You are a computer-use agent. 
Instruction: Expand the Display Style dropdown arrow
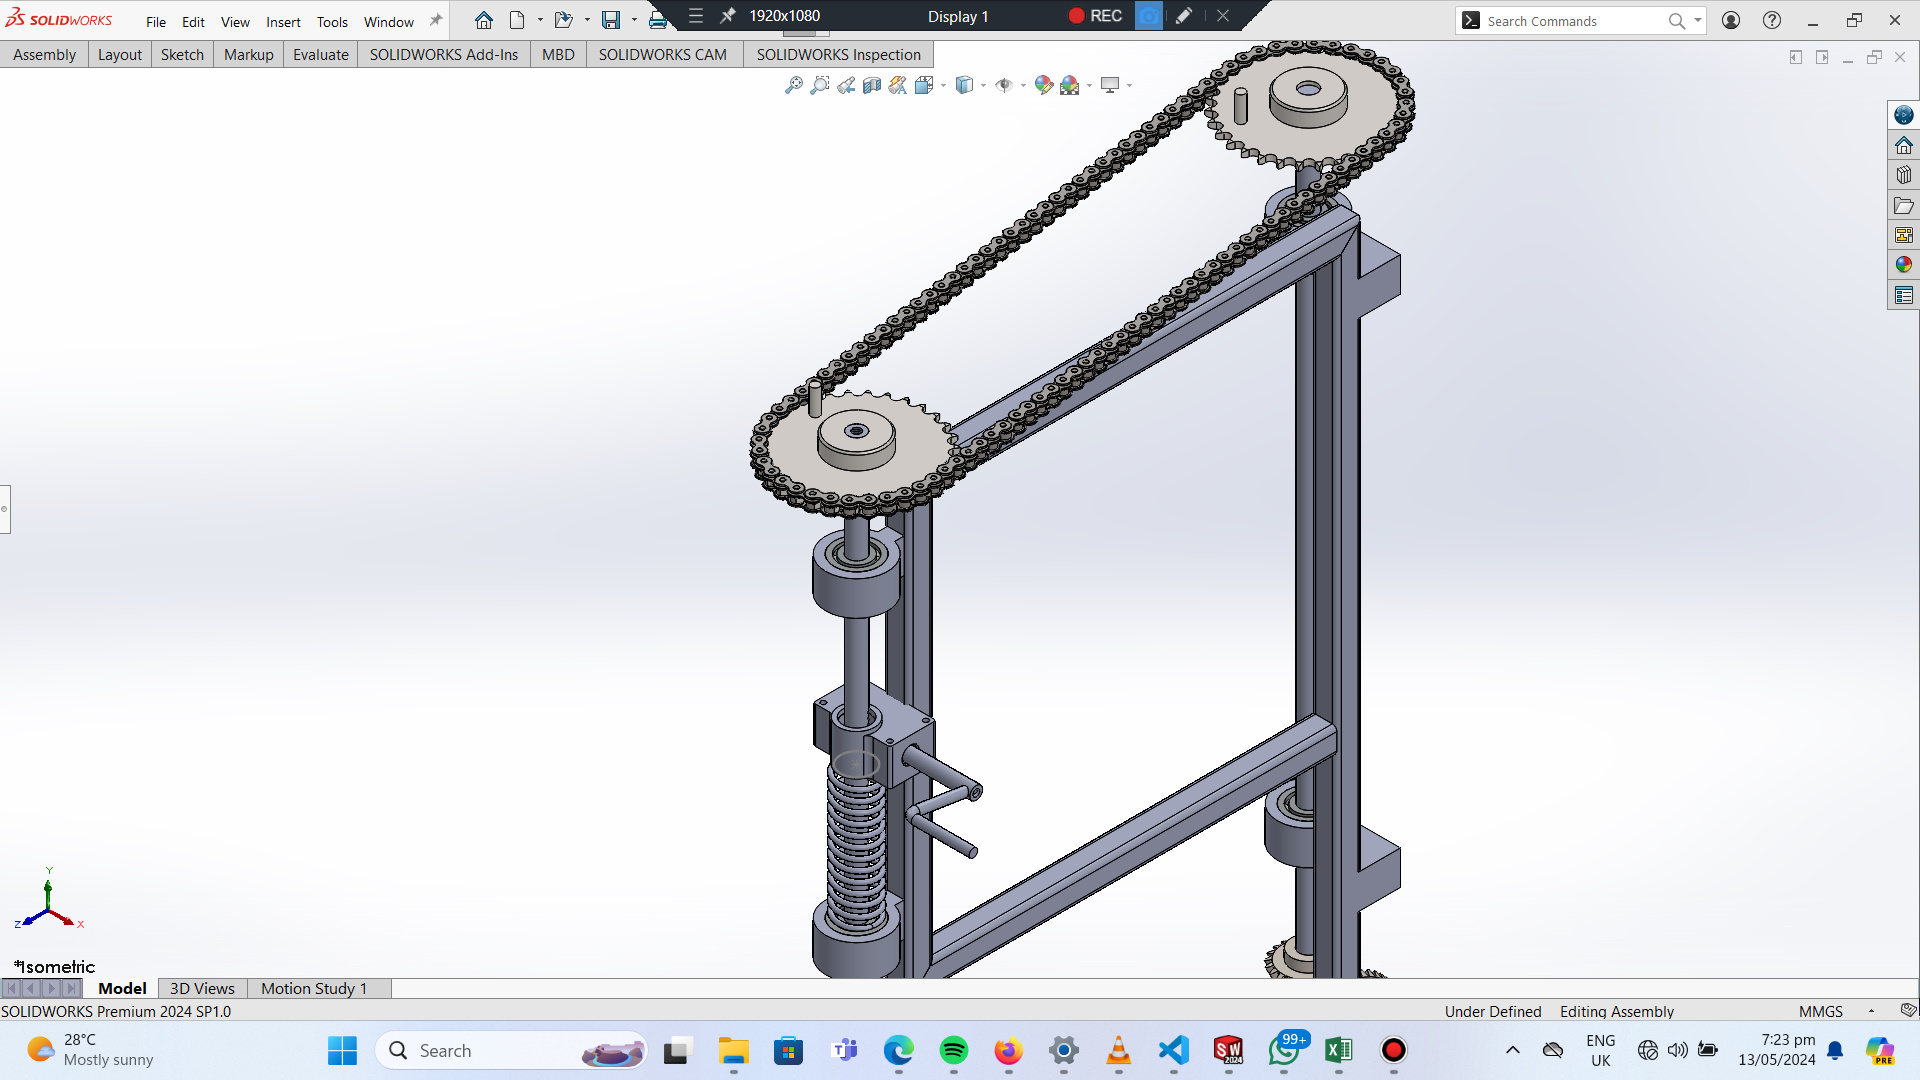click(983, 86)
